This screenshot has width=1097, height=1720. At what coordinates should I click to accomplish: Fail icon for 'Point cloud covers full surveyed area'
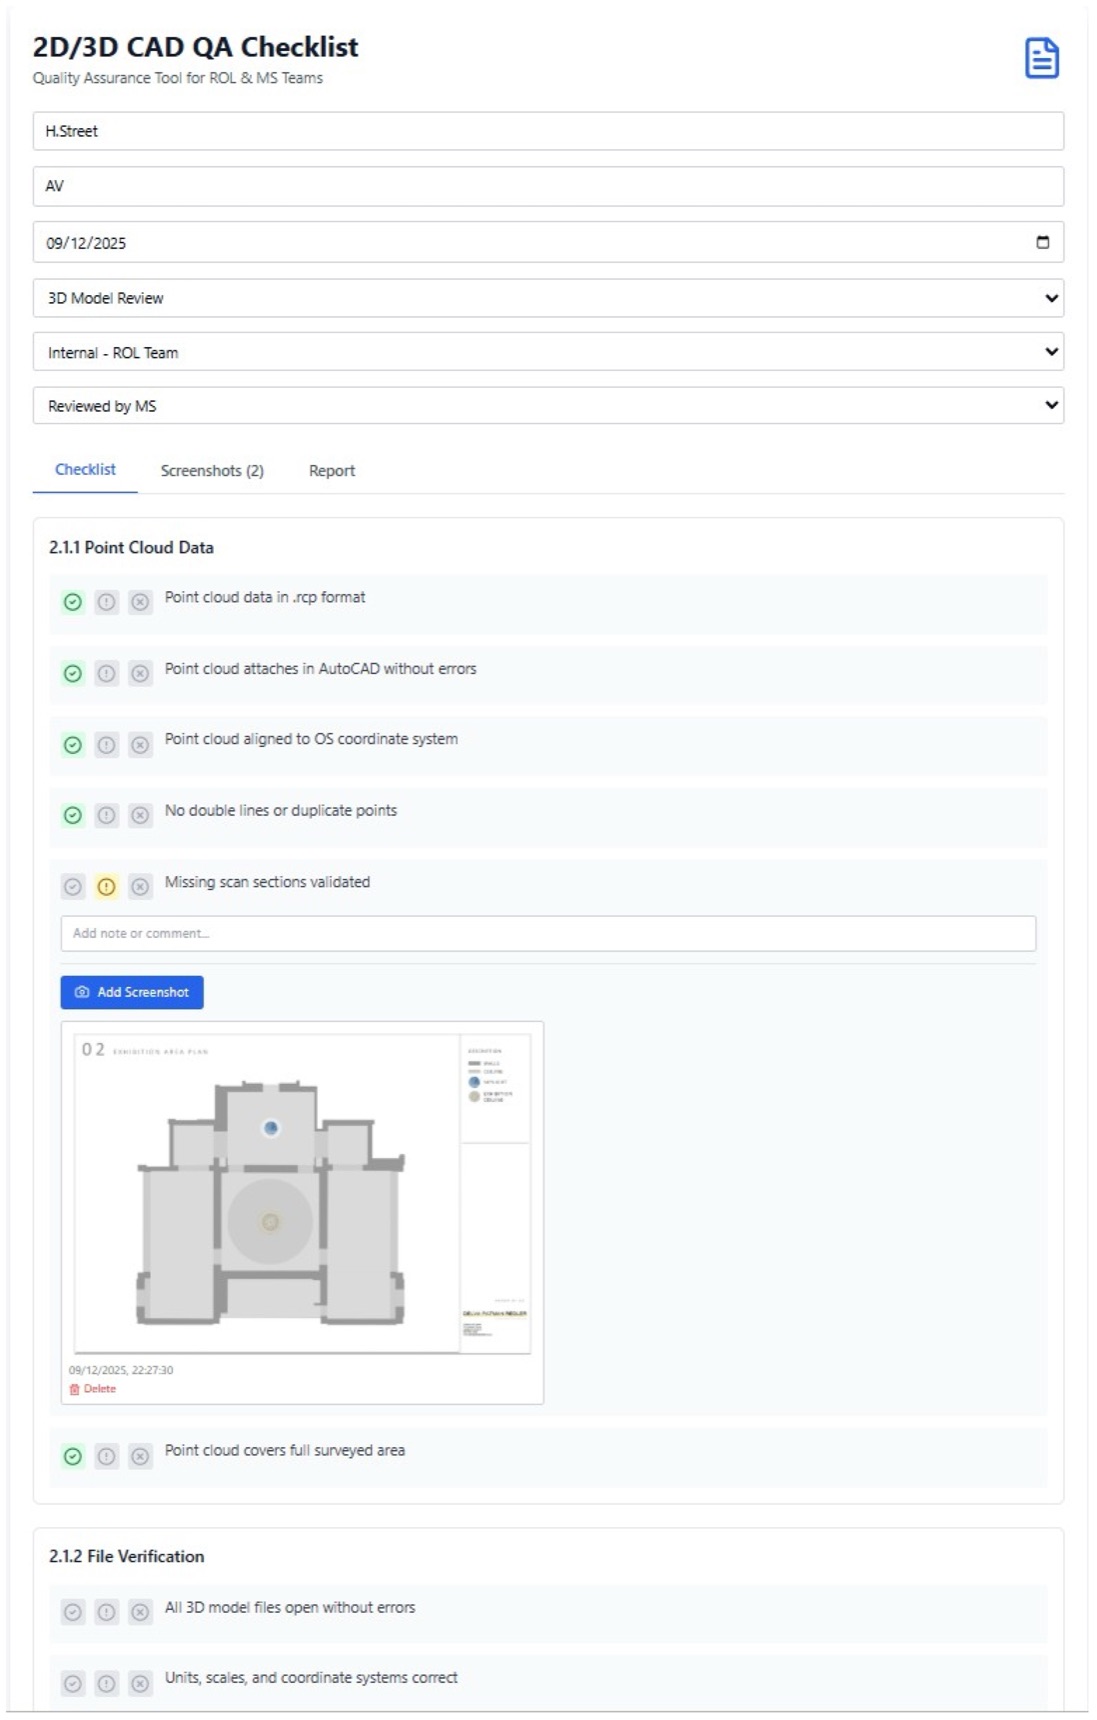tap(141, 1456)
